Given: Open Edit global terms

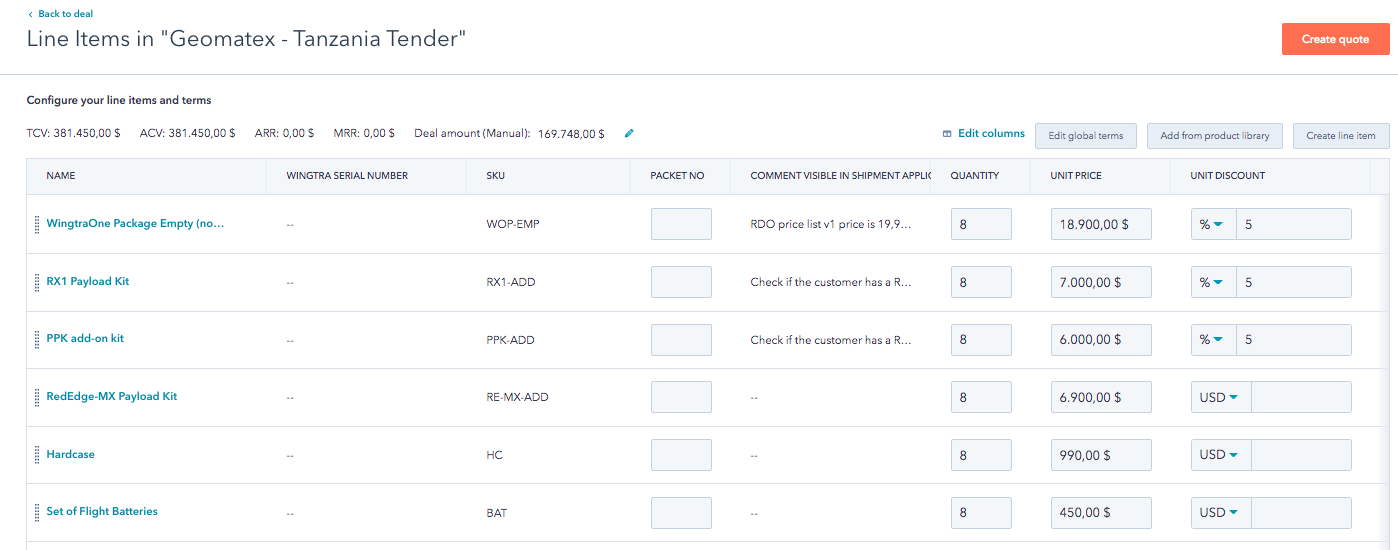Looking at the screenshot, I should [1085, 136].
